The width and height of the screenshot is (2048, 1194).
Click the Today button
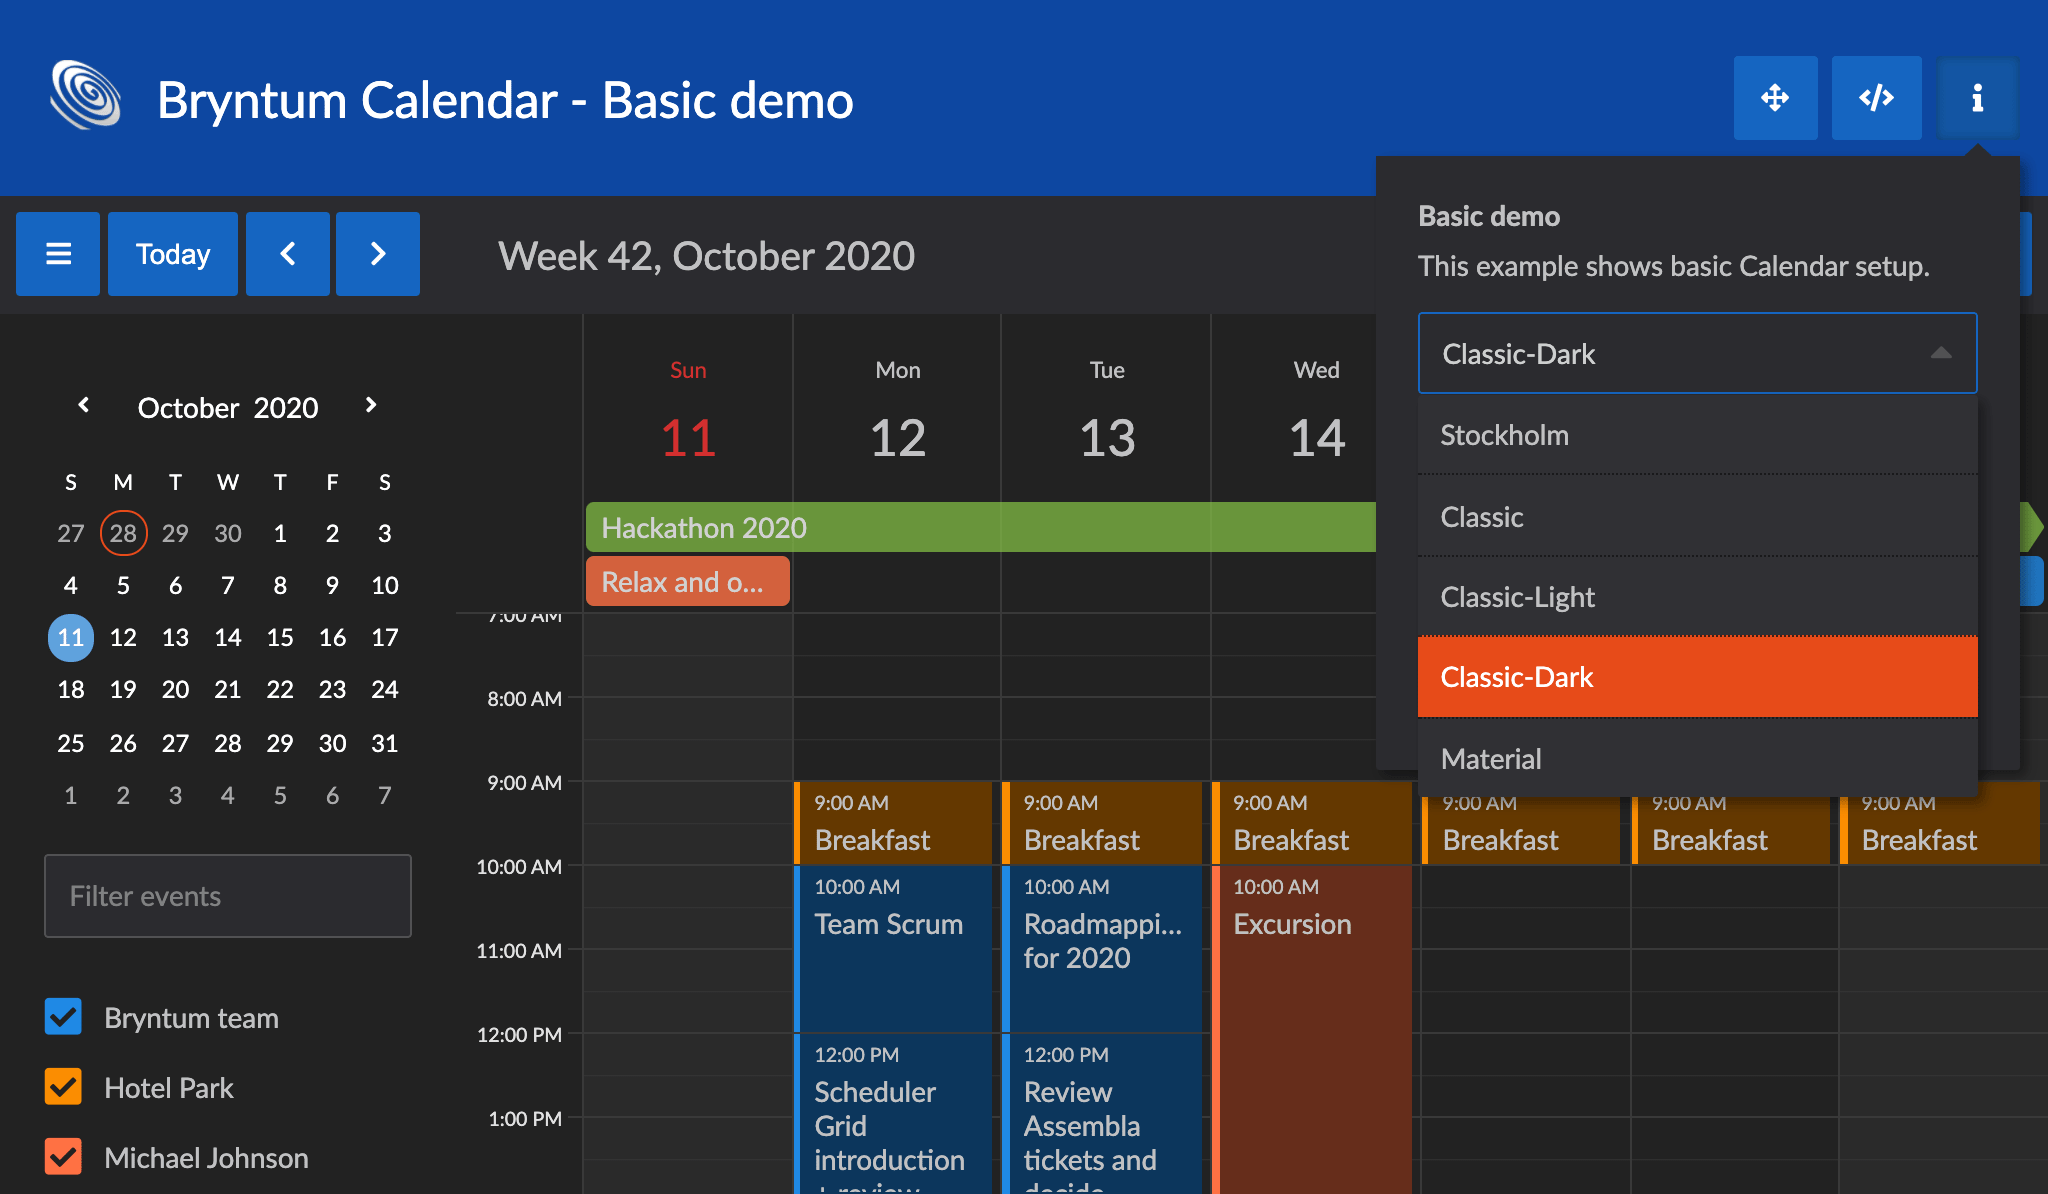[x=173, y=254]
